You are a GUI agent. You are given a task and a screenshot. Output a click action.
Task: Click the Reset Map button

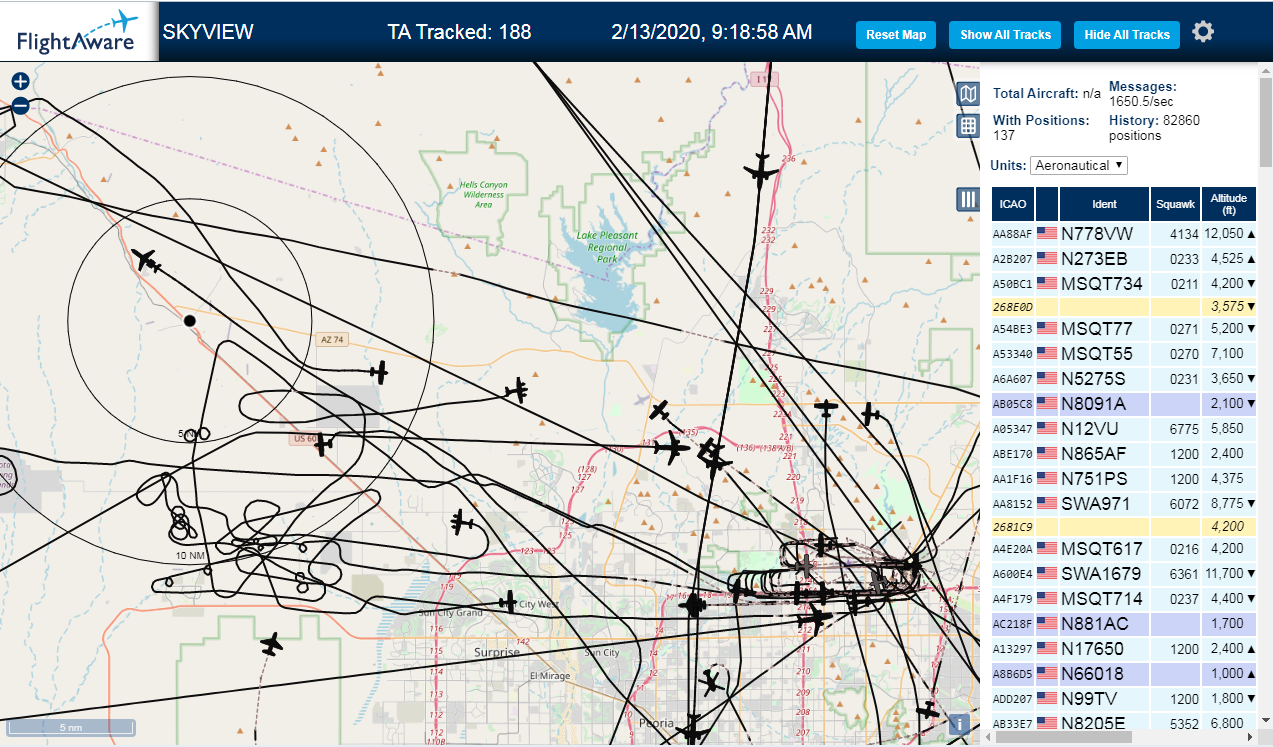(896, 34)
